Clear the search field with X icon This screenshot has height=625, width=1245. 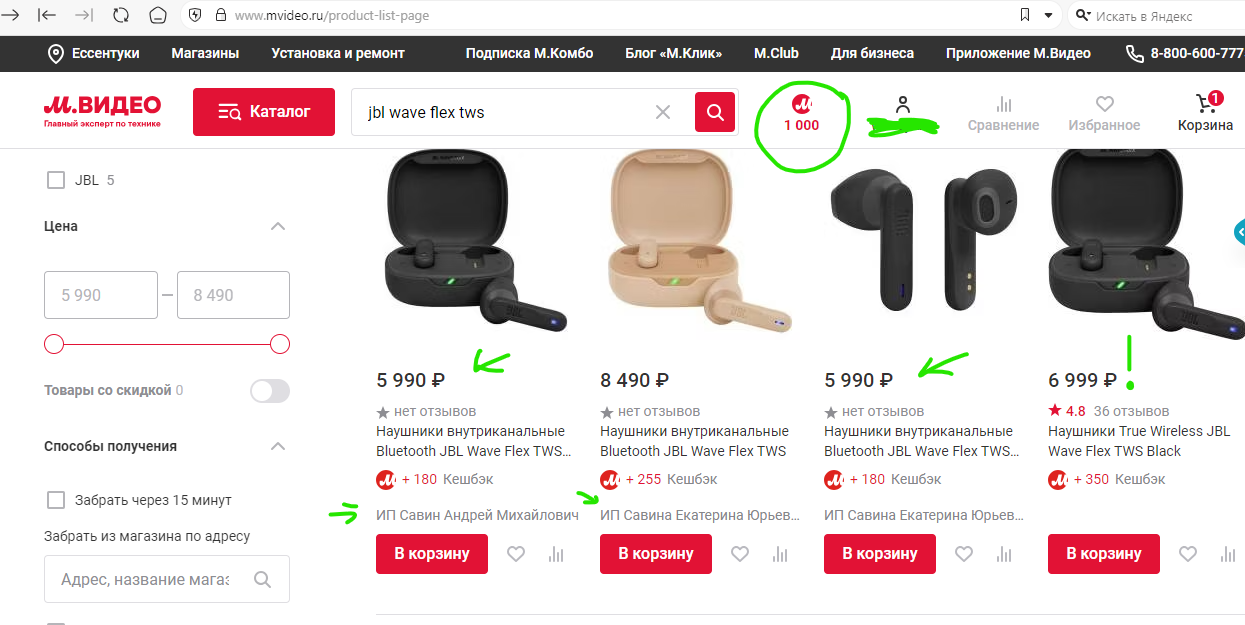(663, 112)
